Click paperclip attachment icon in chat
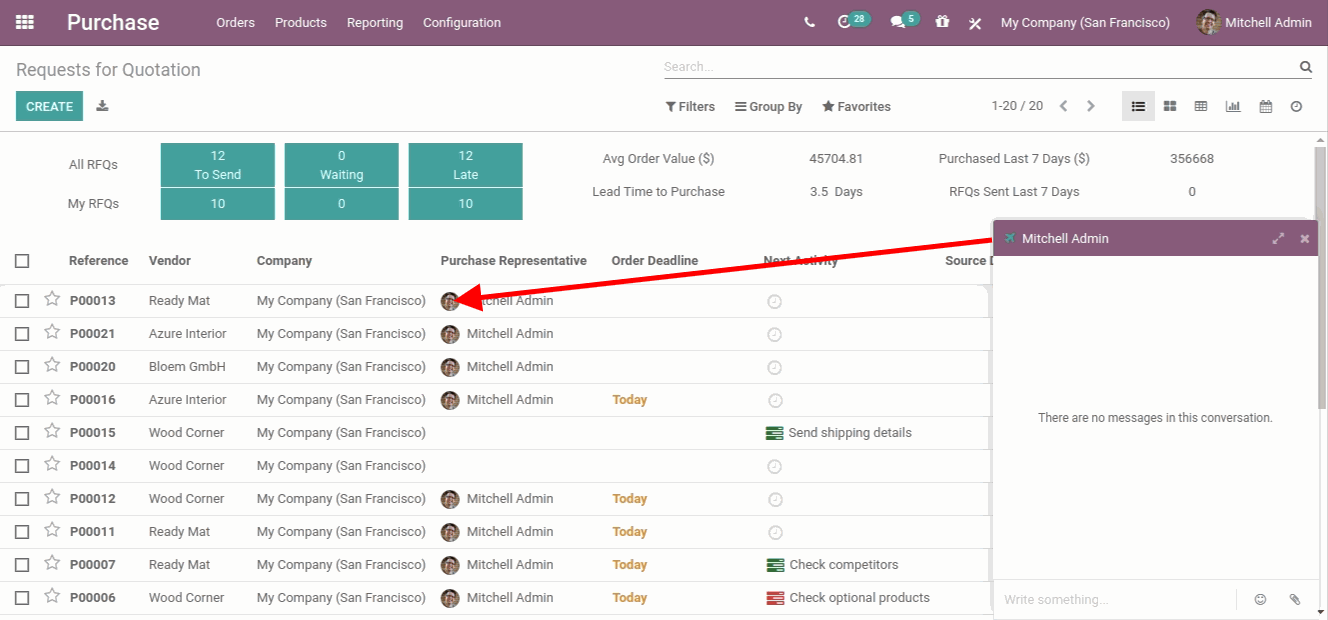This screenshot has width=1328, height=620. pyautogui.click(x=1295, y=599)
